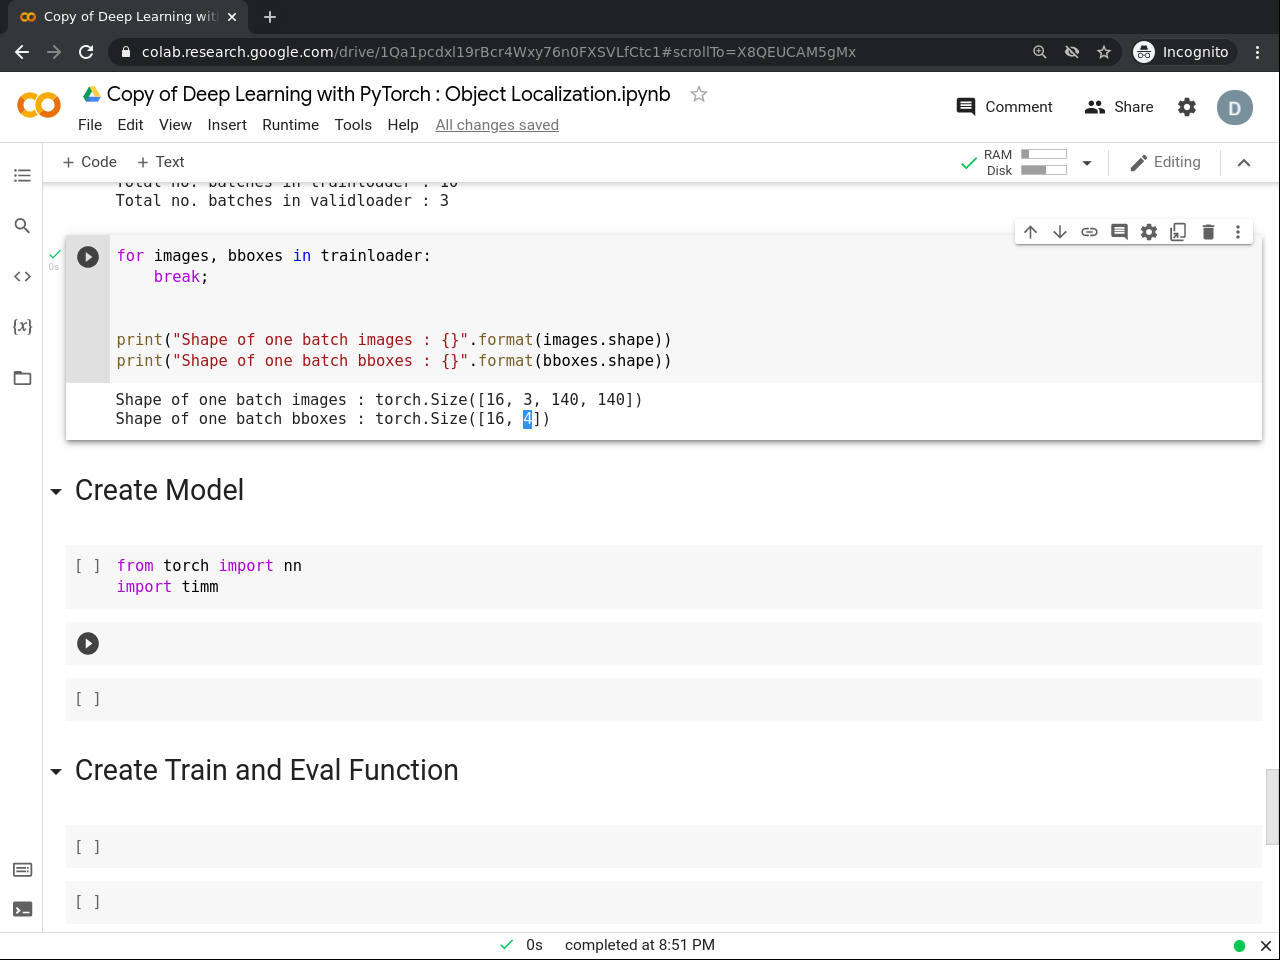This screenshot has height=960, width=1280.
Task: Toggle header visibility with the chevron
Action: point(1244,163)
